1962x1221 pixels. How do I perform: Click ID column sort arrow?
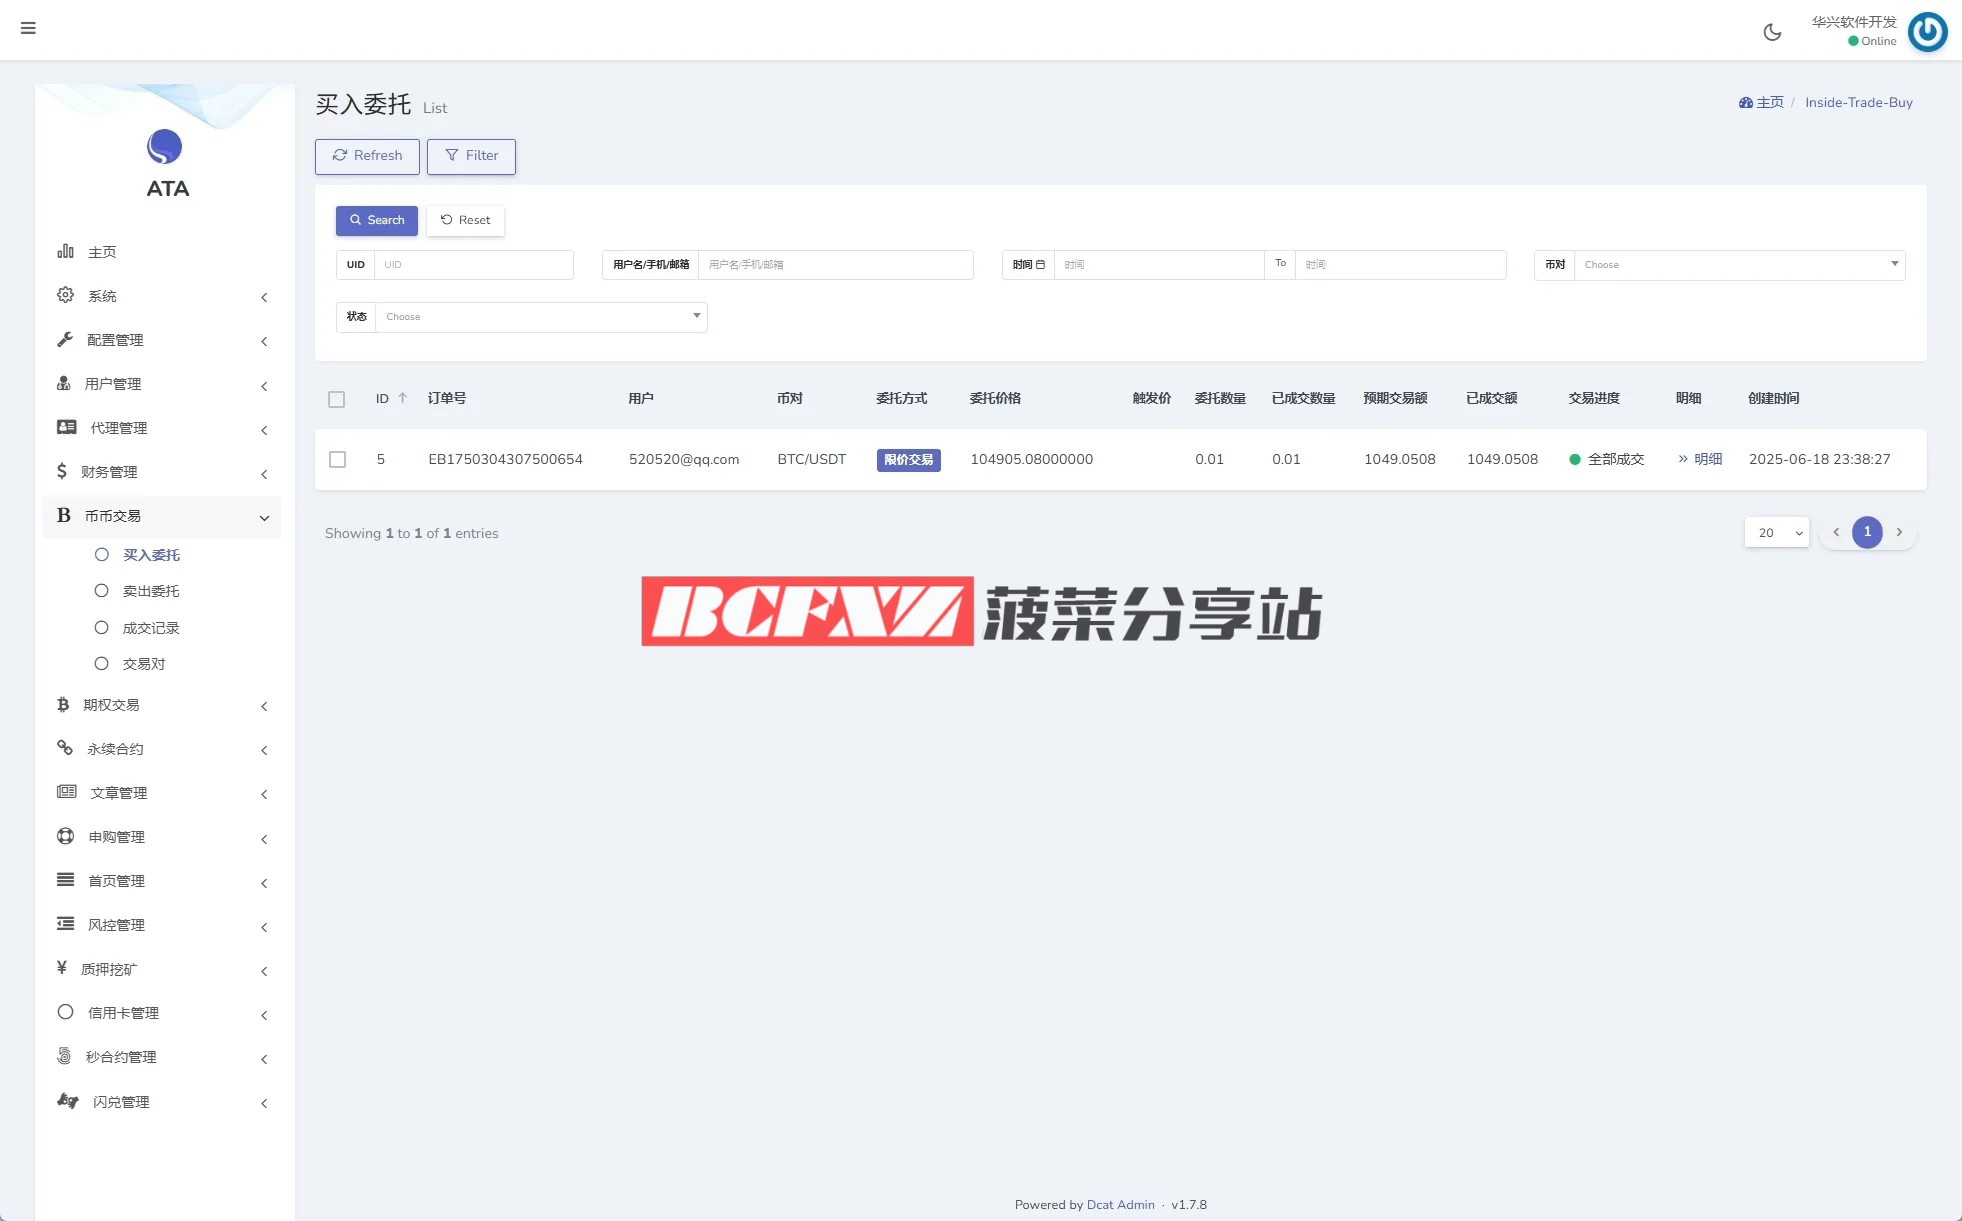point(403,398)
